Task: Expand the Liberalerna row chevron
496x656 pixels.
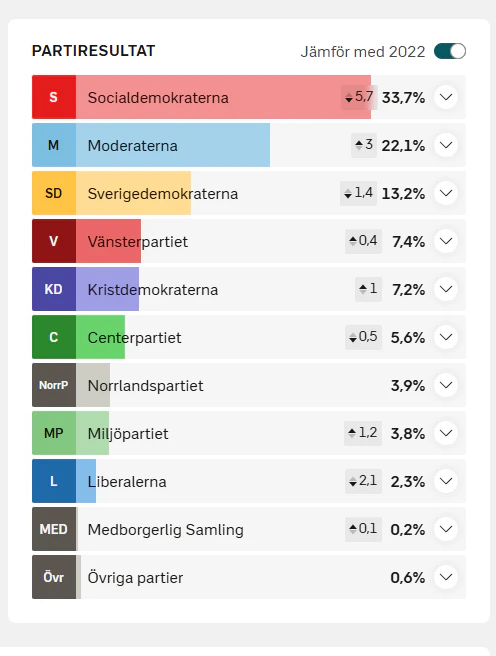Action: coord(446,481)
